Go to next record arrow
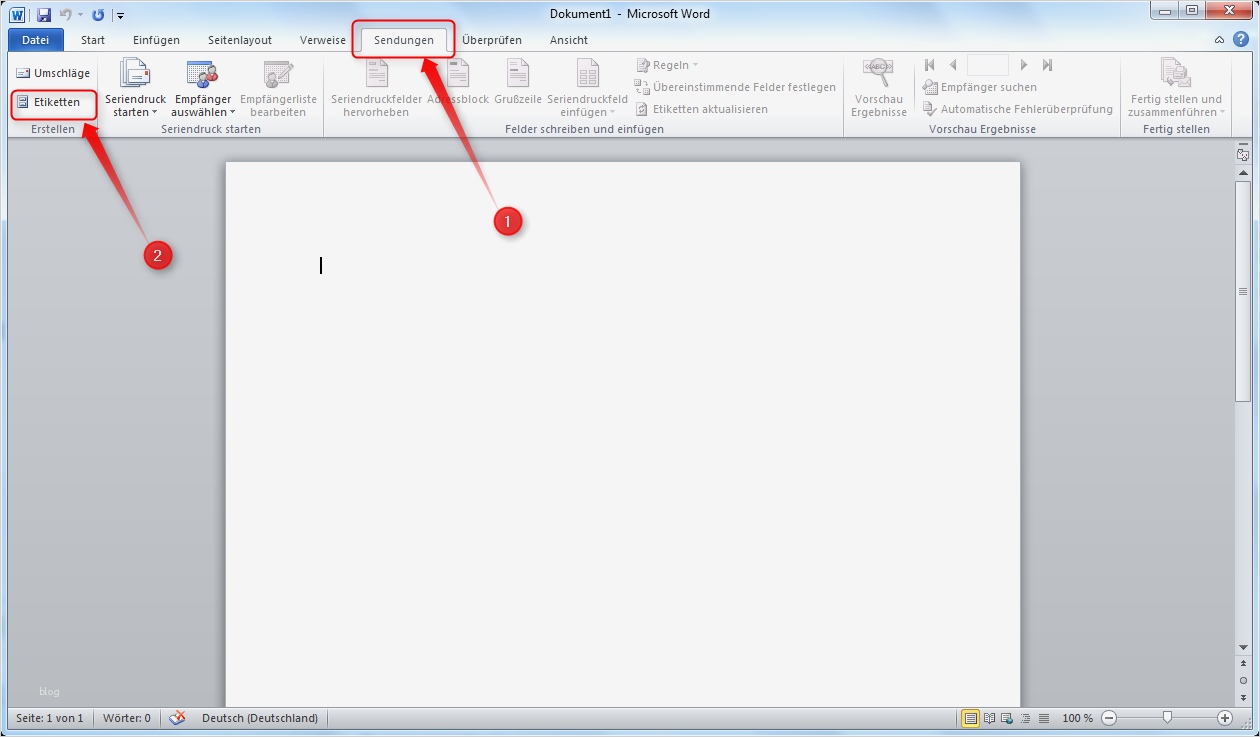 [x=1024, y=65]
